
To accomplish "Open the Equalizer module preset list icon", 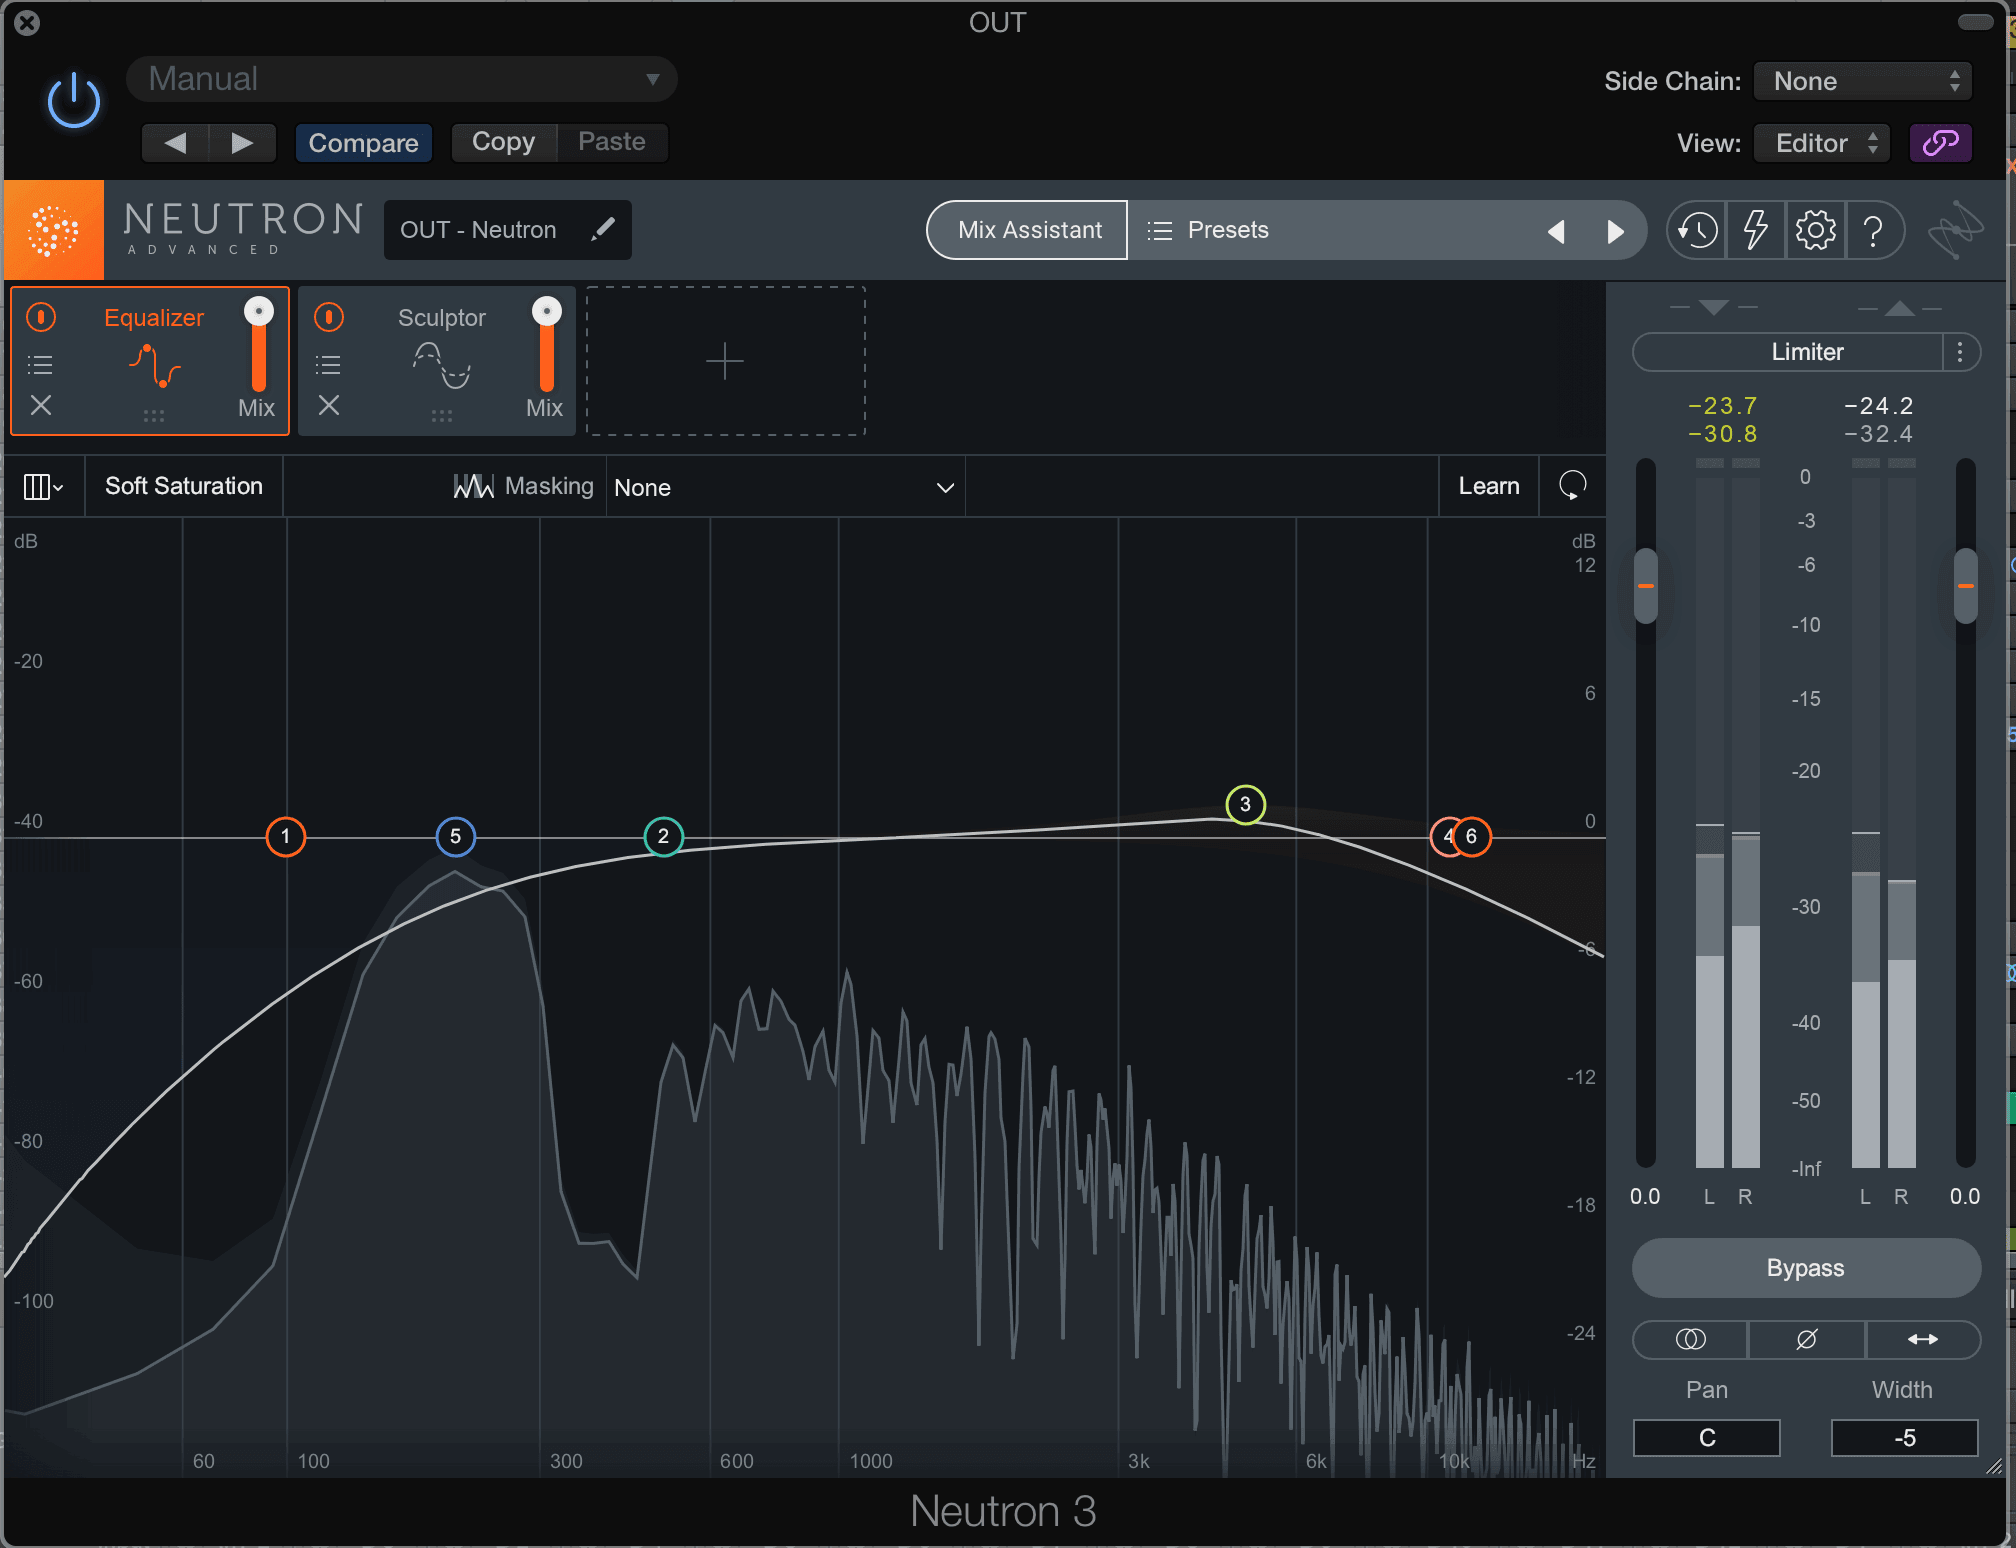I will tap(40, 365).
